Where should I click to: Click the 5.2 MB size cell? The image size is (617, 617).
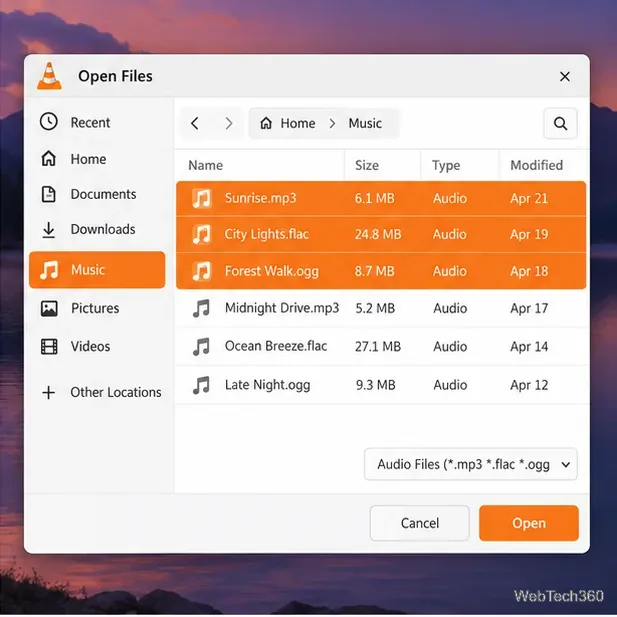375,308
